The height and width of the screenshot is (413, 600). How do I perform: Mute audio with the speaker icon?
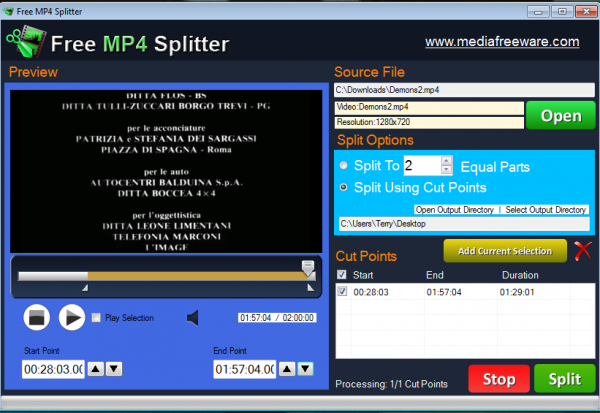click(193, 318)
